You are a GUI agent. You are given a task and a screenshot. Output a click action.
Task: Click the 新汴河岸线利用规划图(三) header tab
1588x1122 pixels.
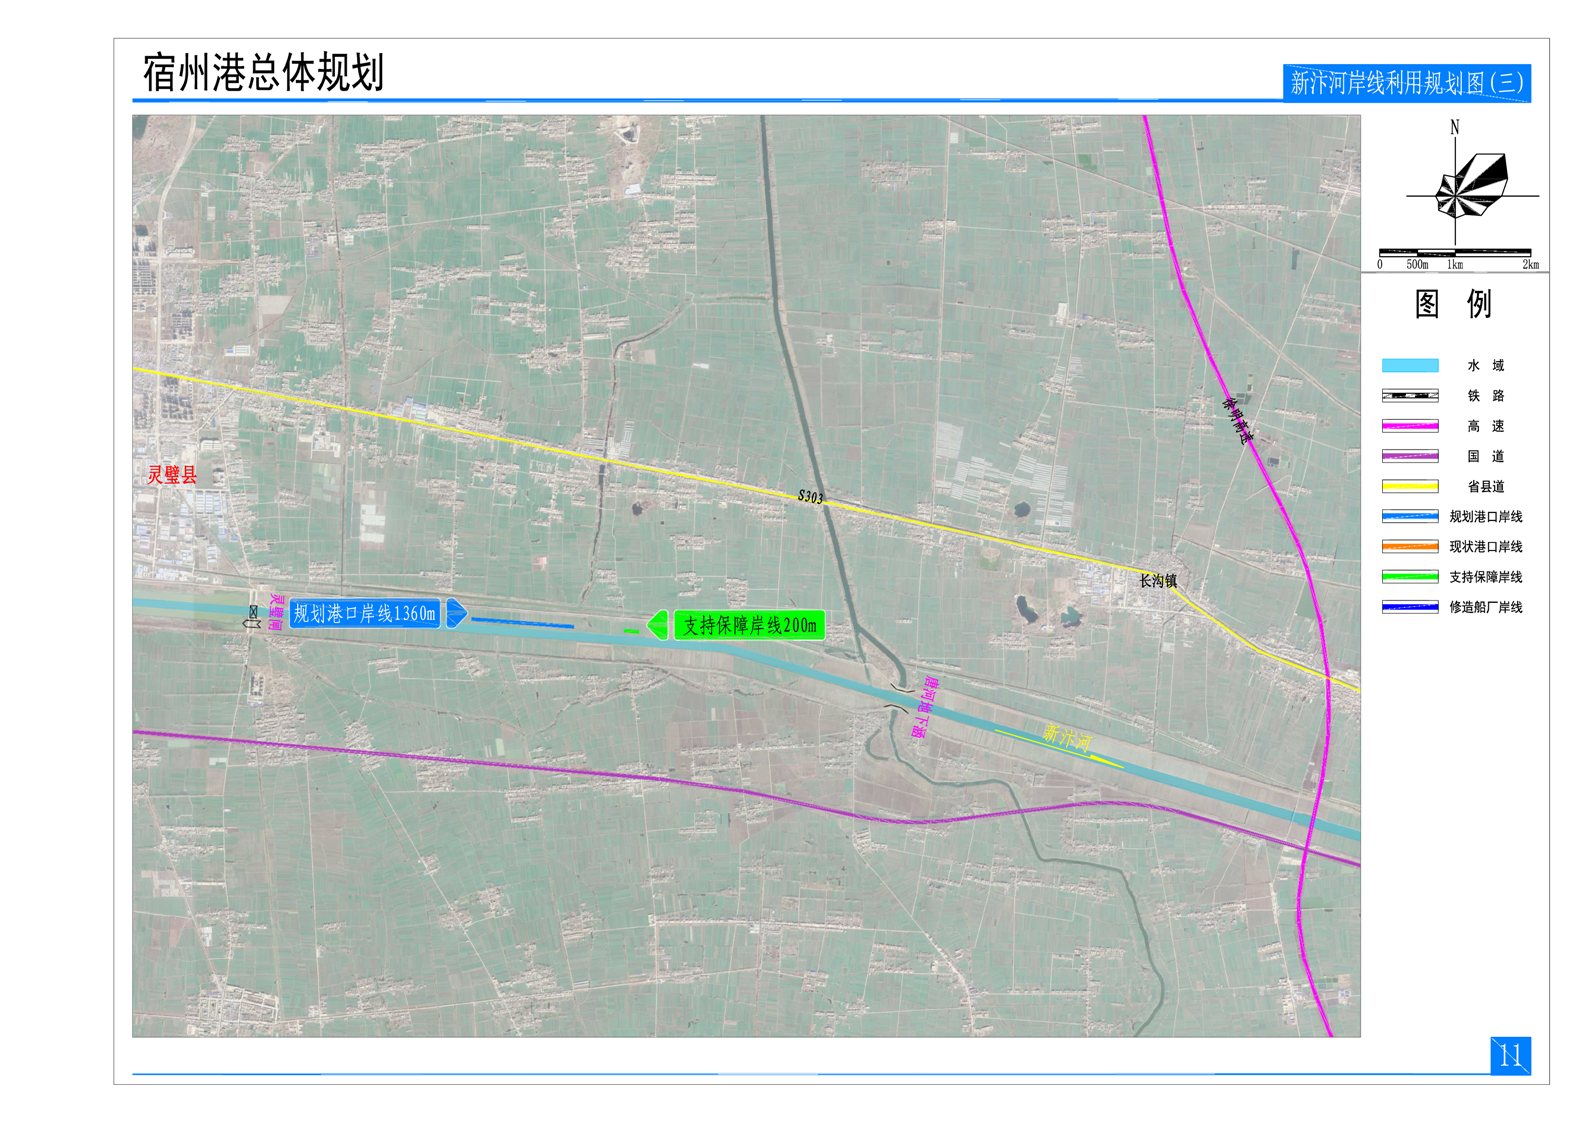point(1406,83)
